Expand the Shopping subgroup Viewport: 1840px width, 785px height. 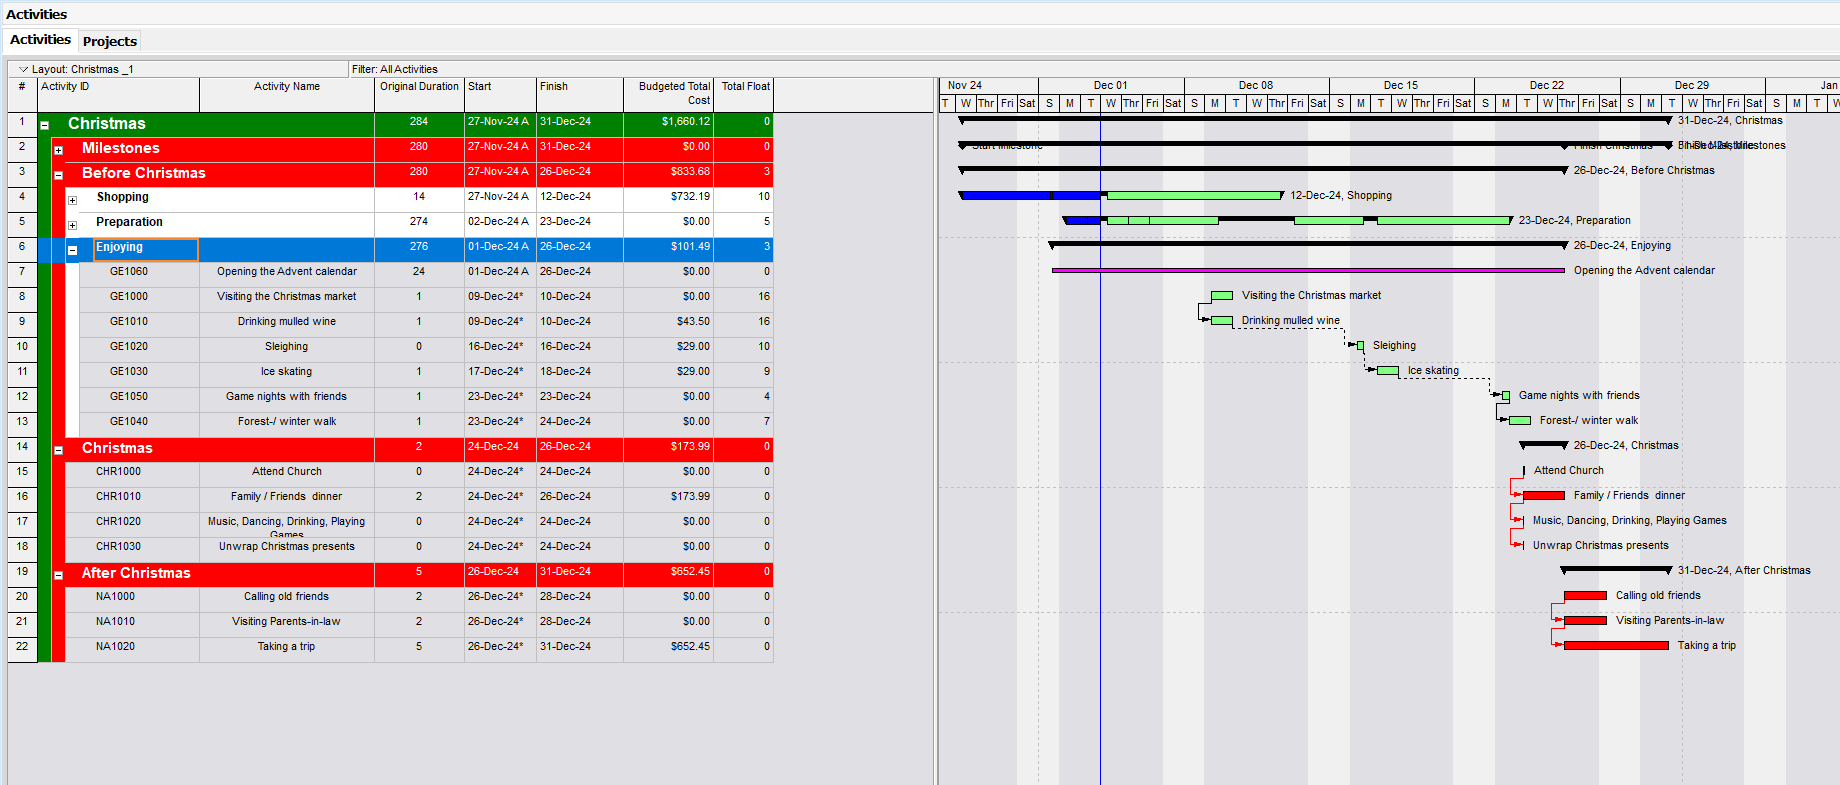tap(73, 200)
